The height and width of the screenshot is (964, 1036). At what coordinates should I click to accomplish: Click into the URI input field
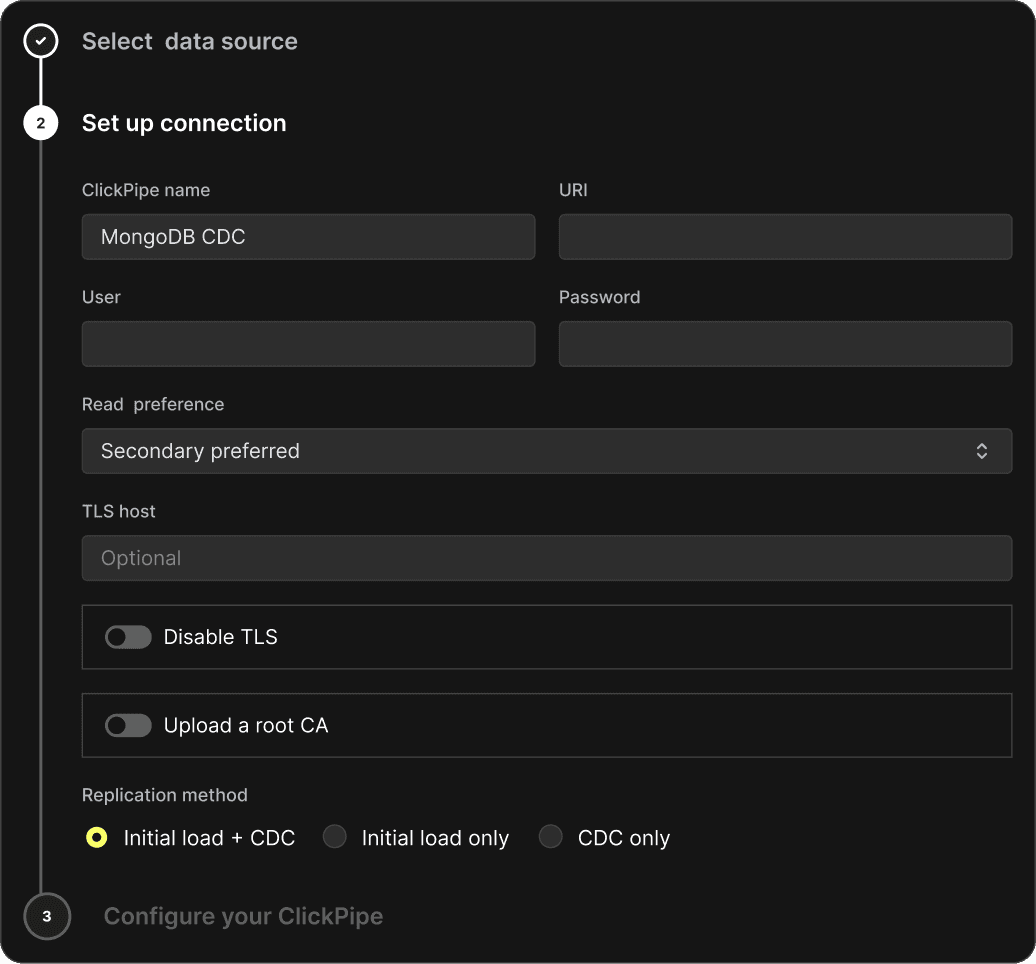(785, 237)
